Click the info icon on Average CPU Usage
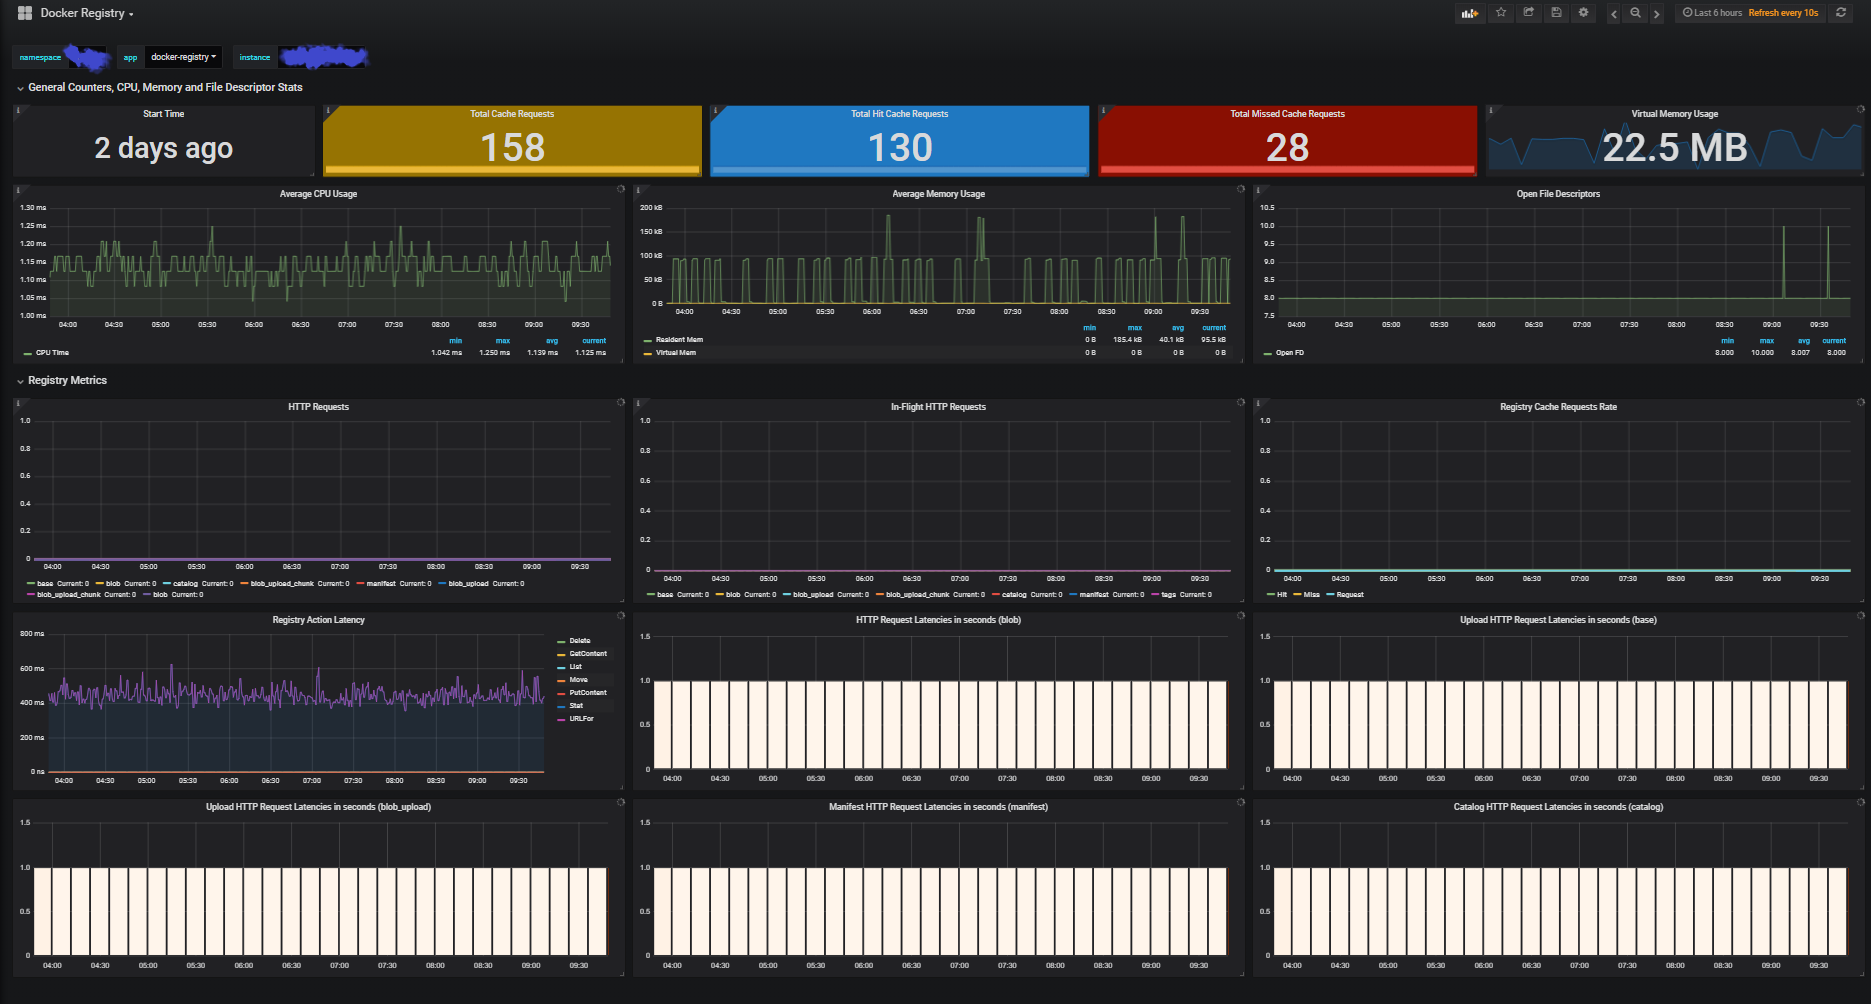Image resolution: width=1871 pixels, height=1004 pixels. pyautogui.click(x=18, y=190)
